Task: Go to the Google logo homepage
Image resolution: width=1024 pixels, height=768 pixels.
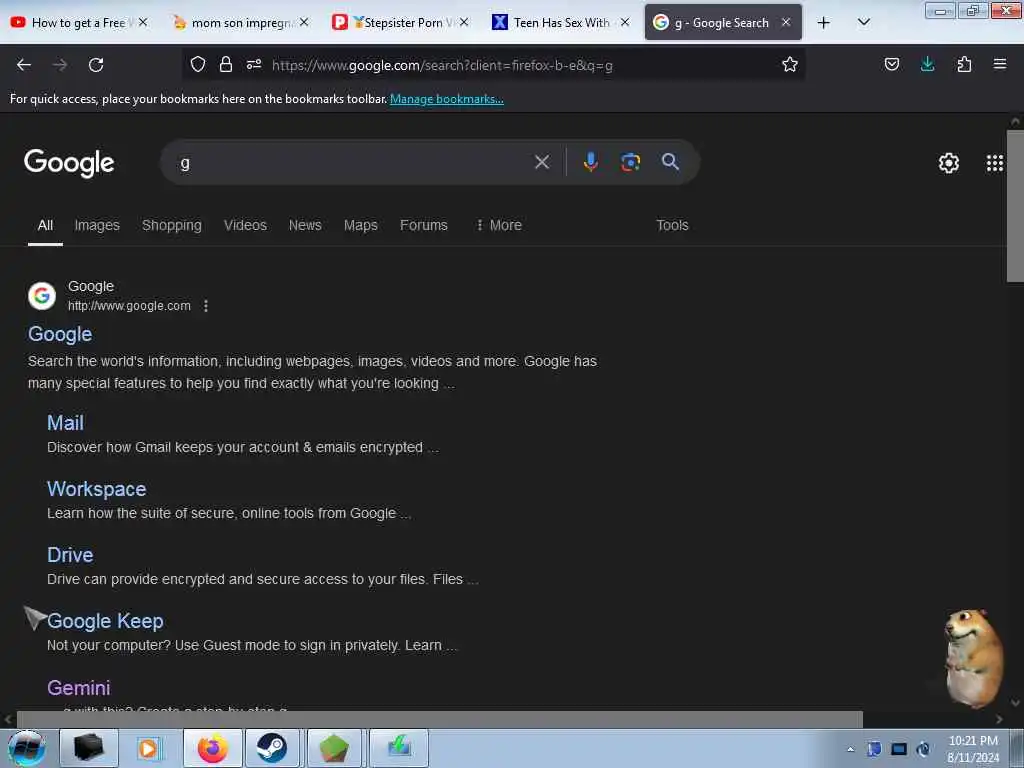Action: pyautogui.click(x=69, y=163)
